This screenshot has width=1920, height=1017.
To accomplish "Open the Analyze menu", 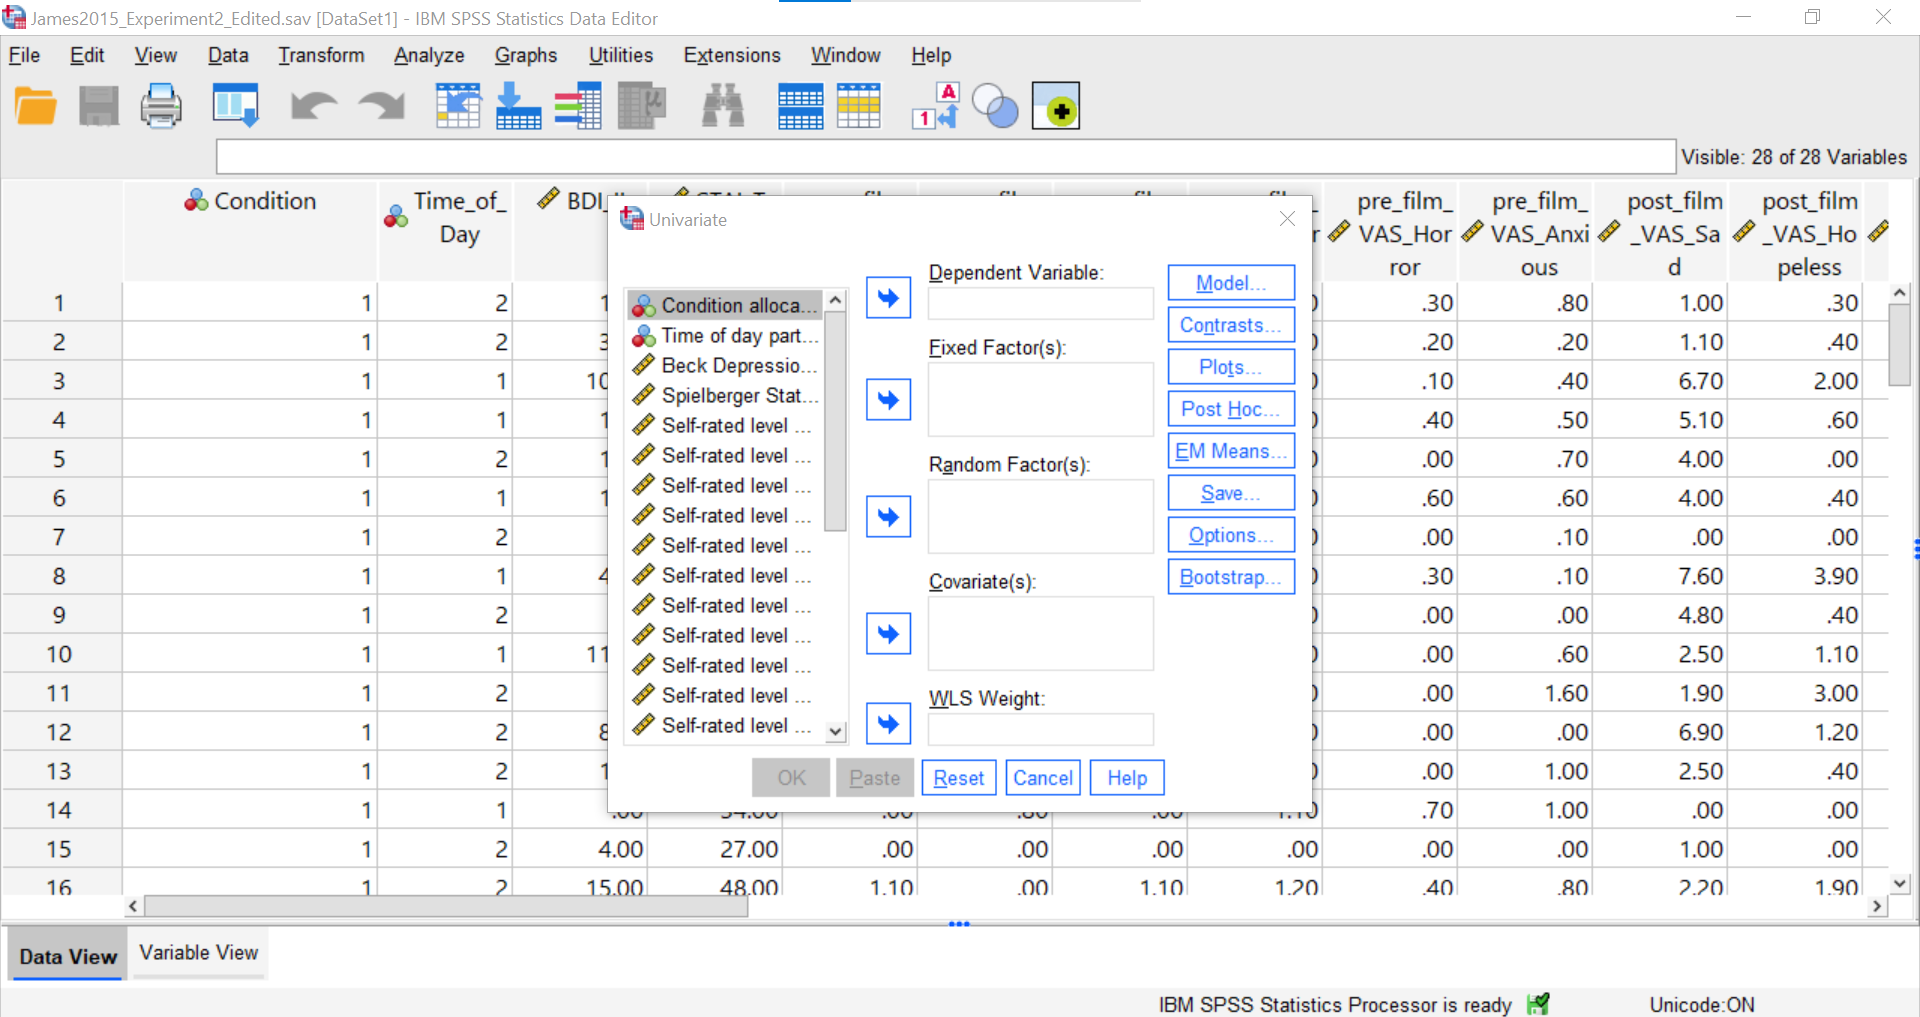I will pyautogui.click(x=429, y=56).
